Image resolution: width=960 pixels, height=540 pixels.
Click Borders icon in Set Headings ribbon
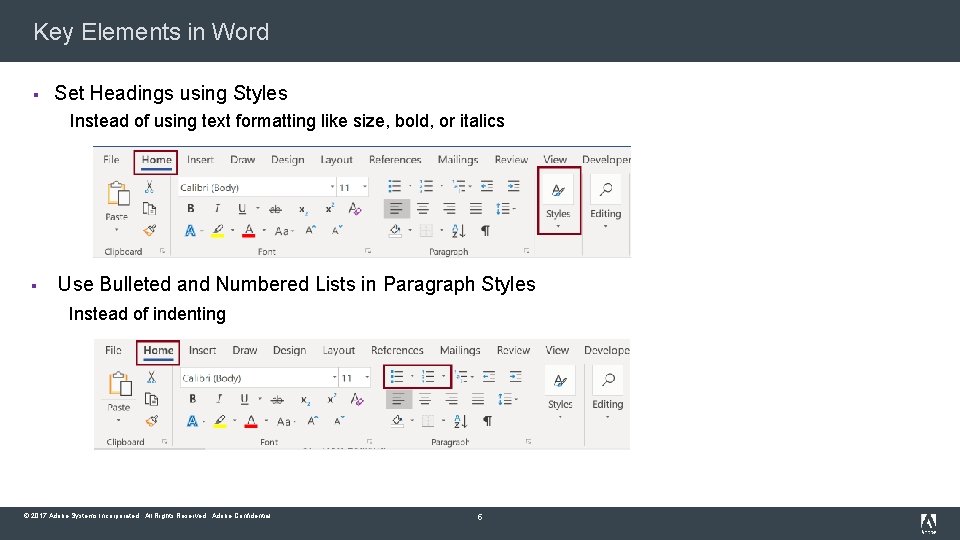click(x=426, y=231)
